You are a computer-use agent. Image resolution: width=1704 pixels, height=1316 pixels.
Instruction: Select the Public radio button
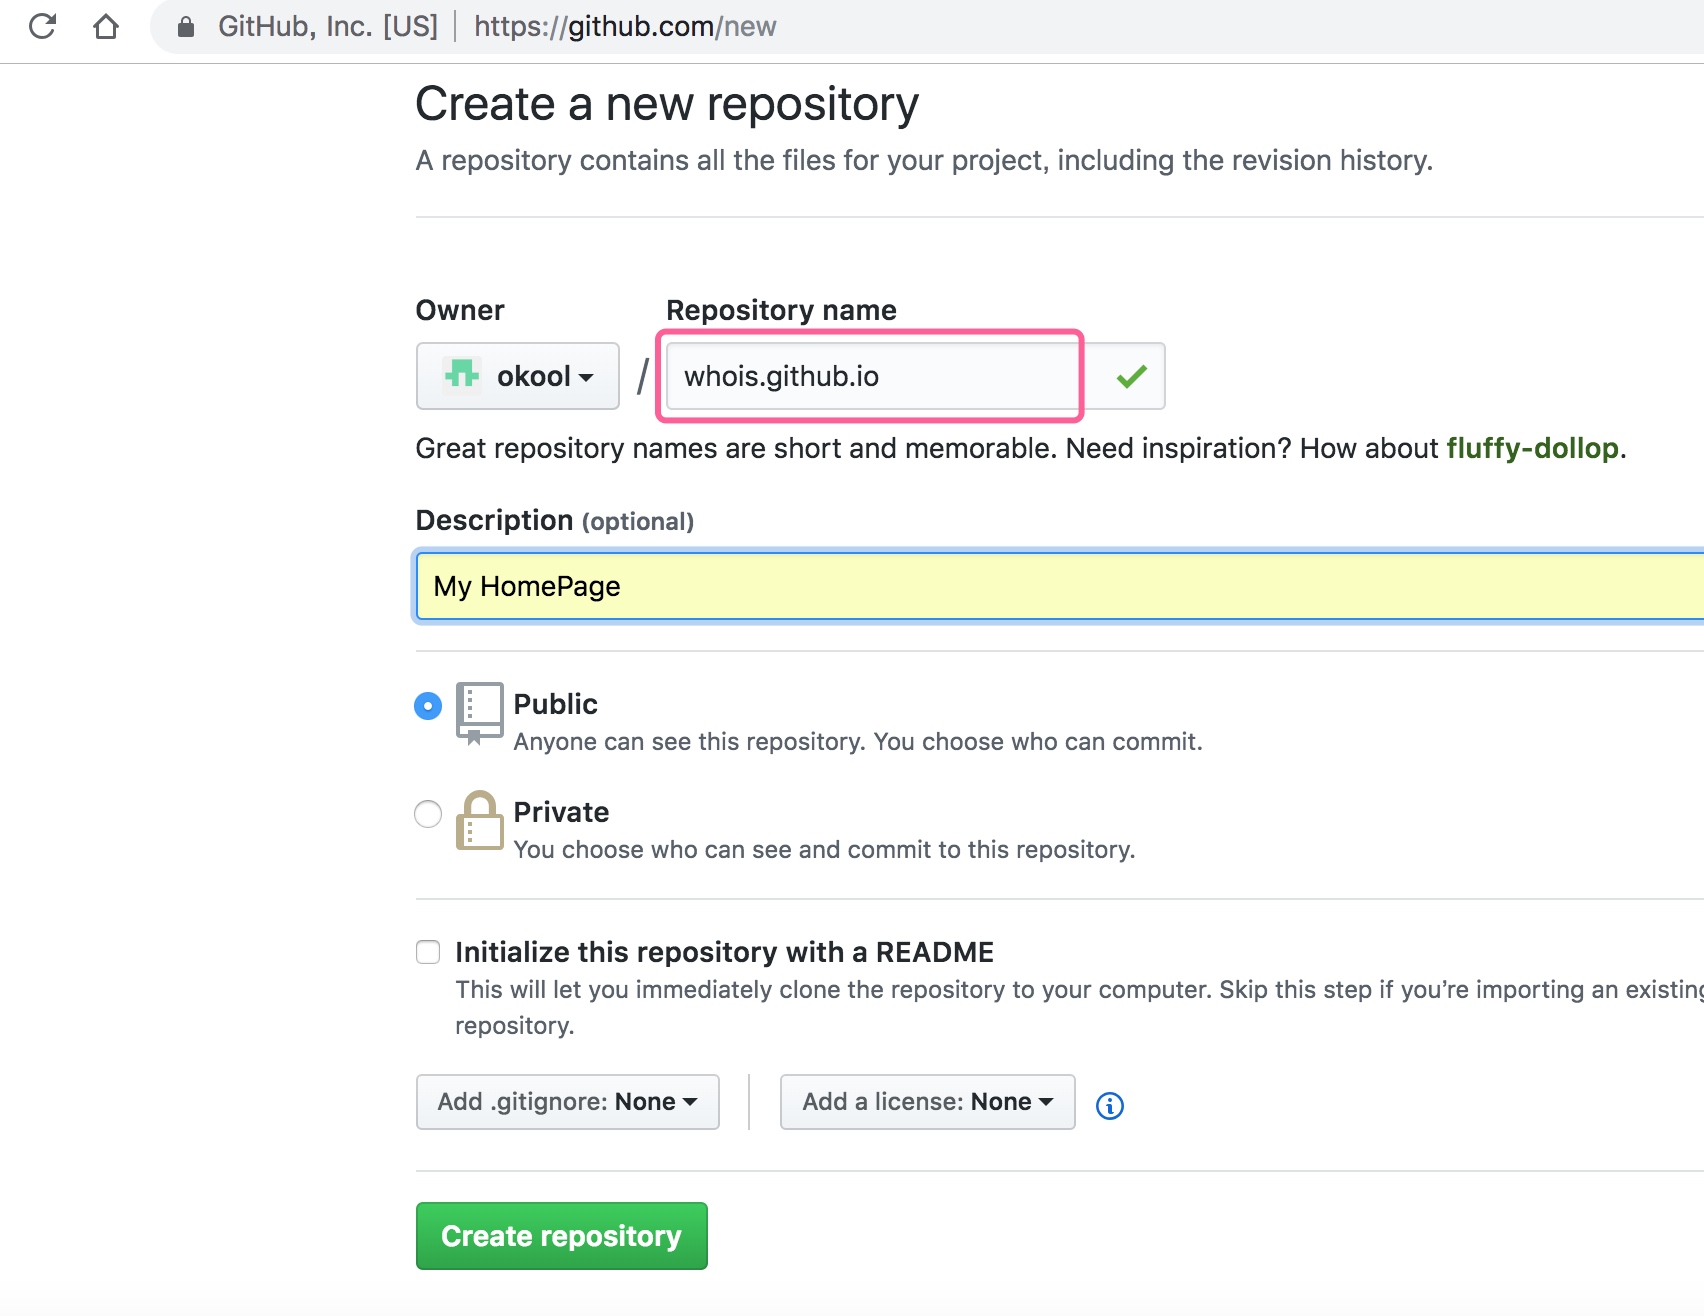(x=428, y=706)
